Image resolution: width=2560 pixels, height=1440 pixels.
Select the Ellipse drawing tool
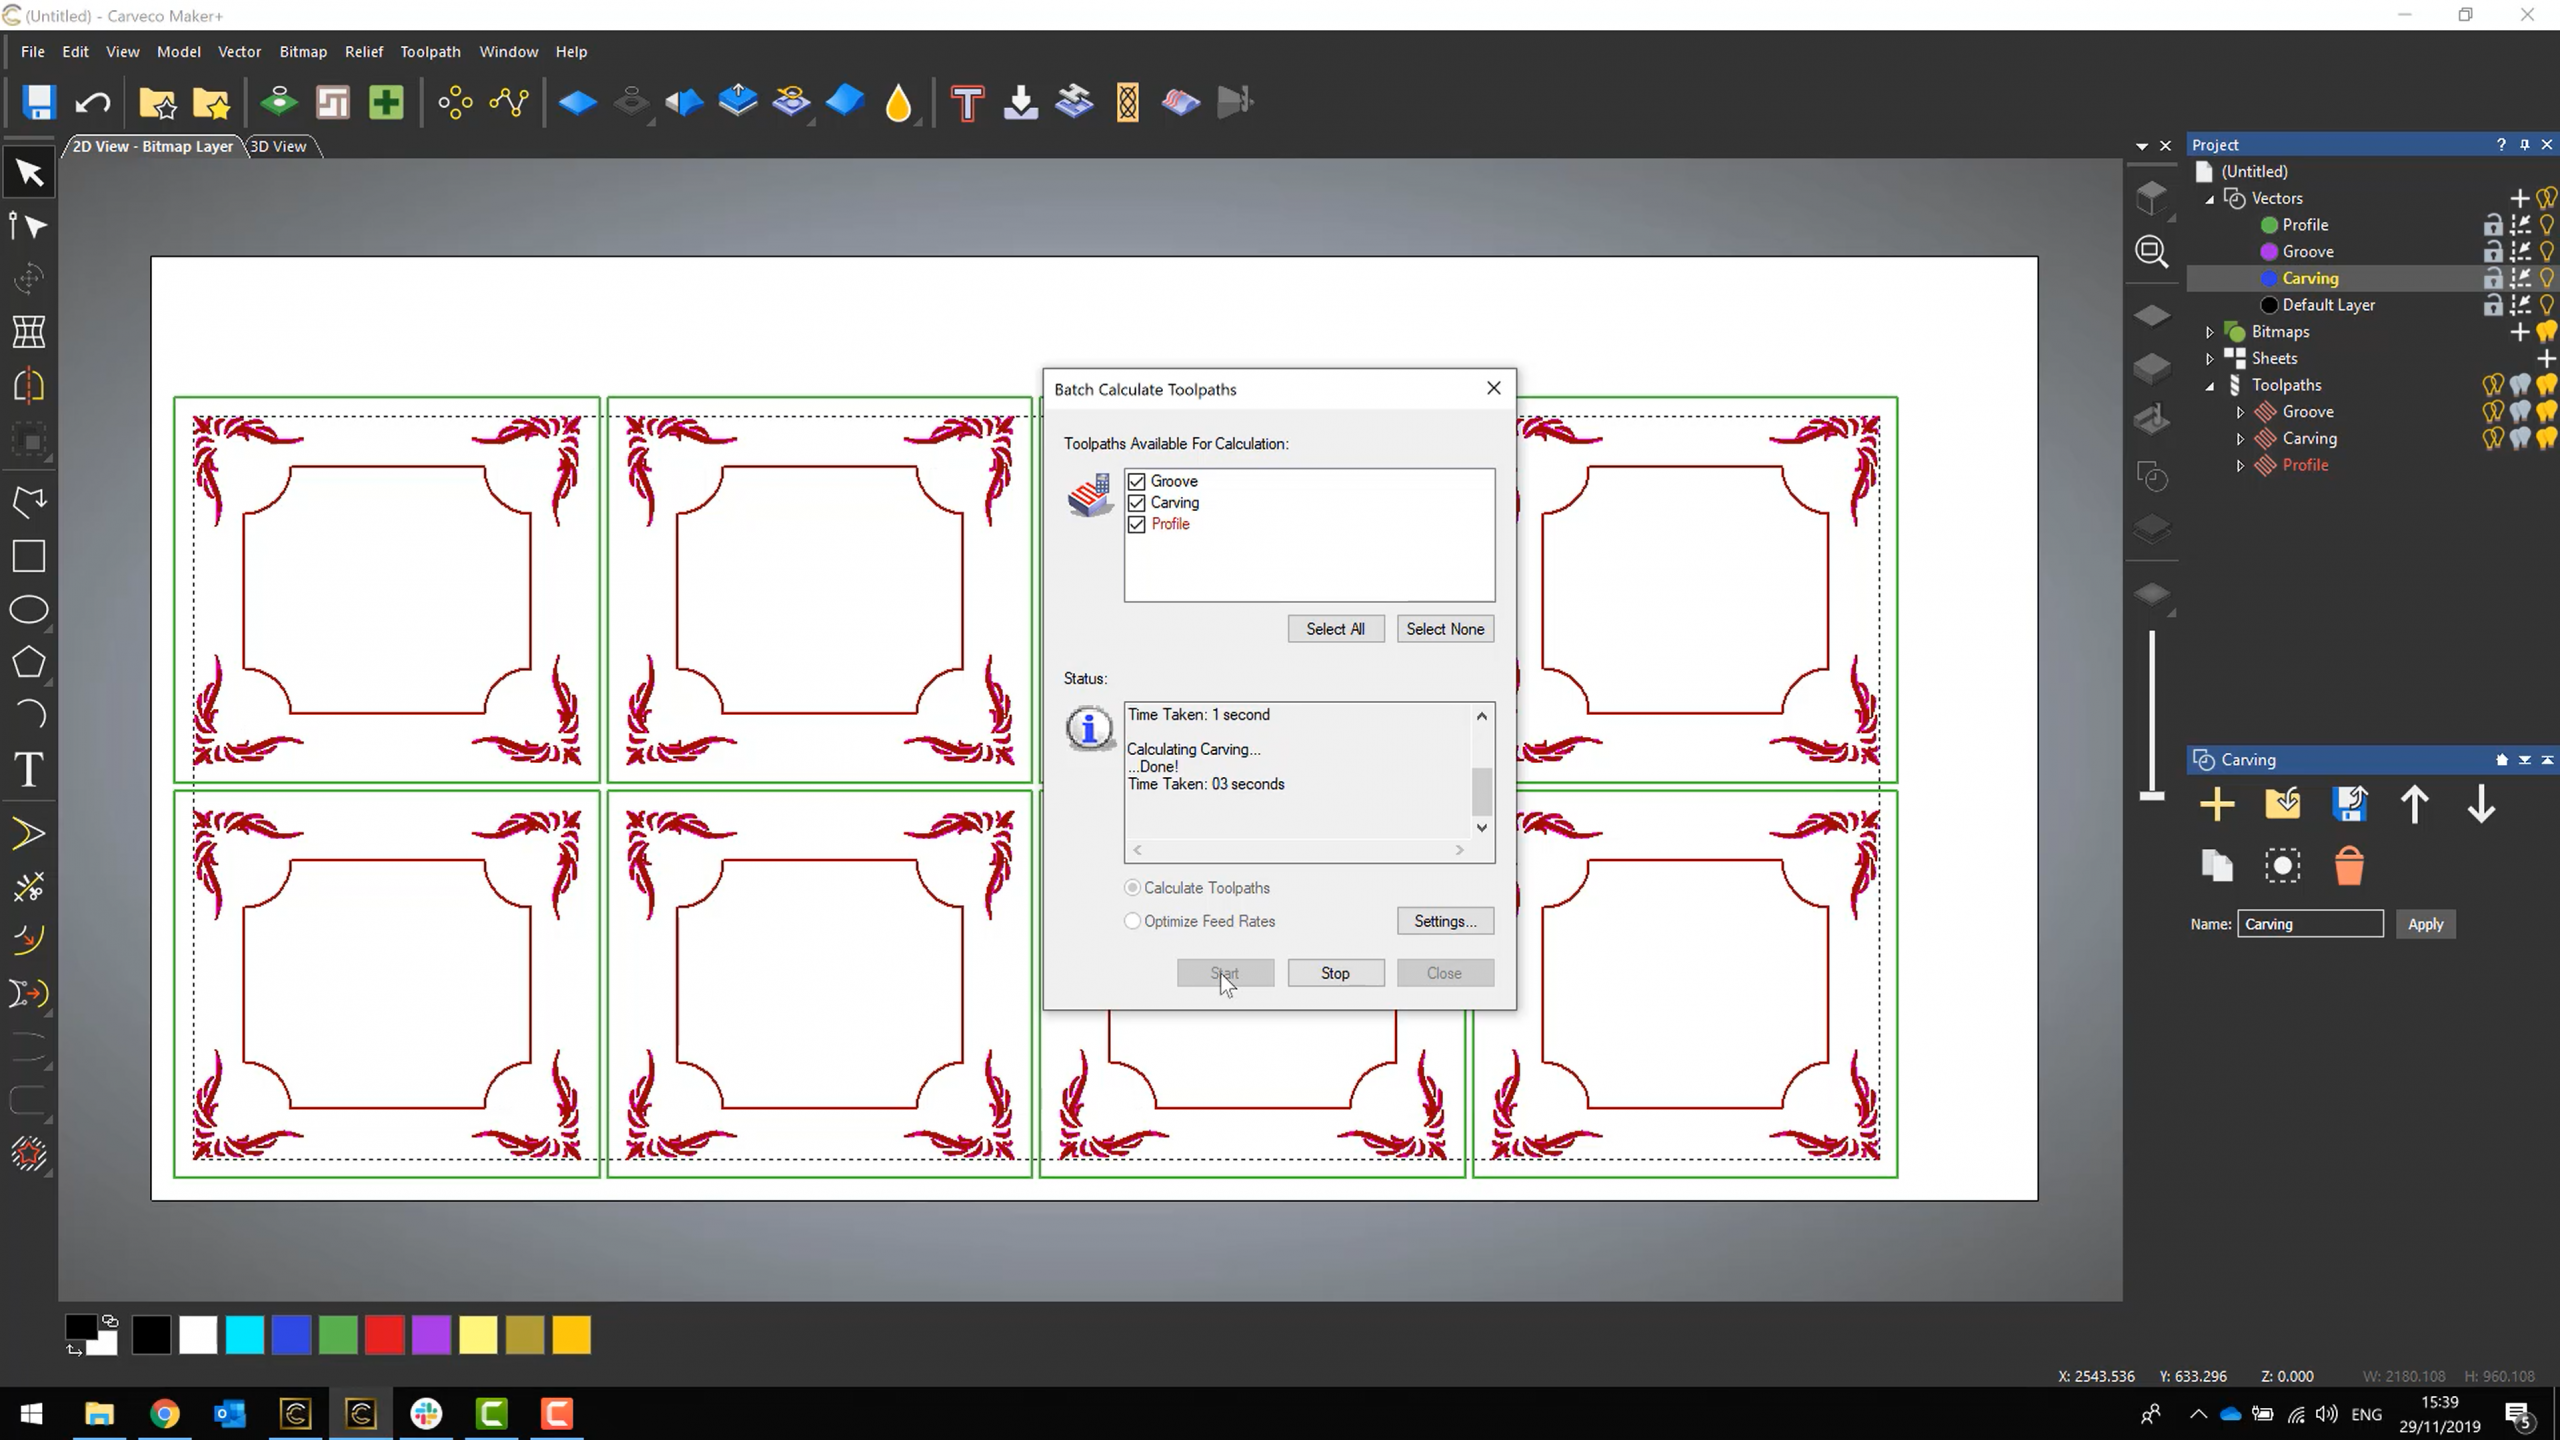click(x=29, y=609)
